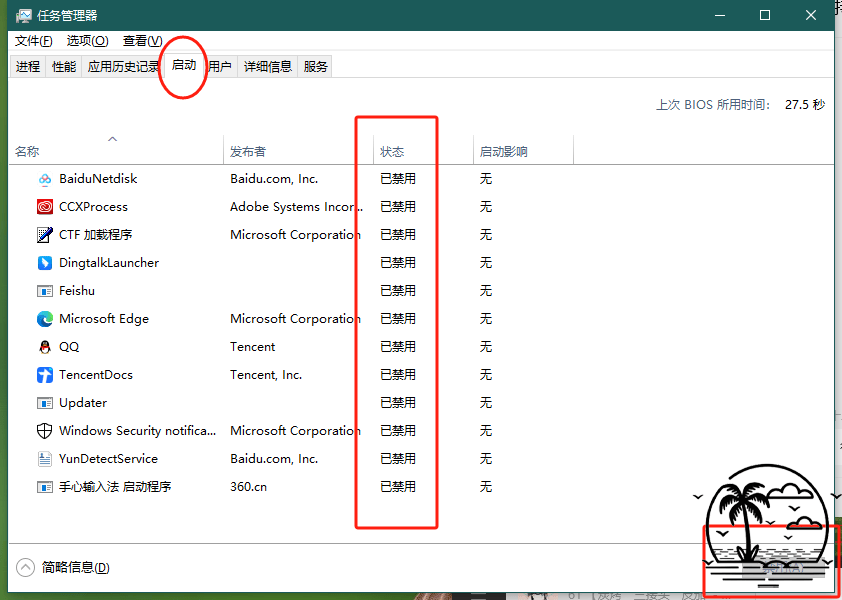Switch to the 服务 tab
Image resolution: width=842 pixels, height=600 pixels.
315,67
